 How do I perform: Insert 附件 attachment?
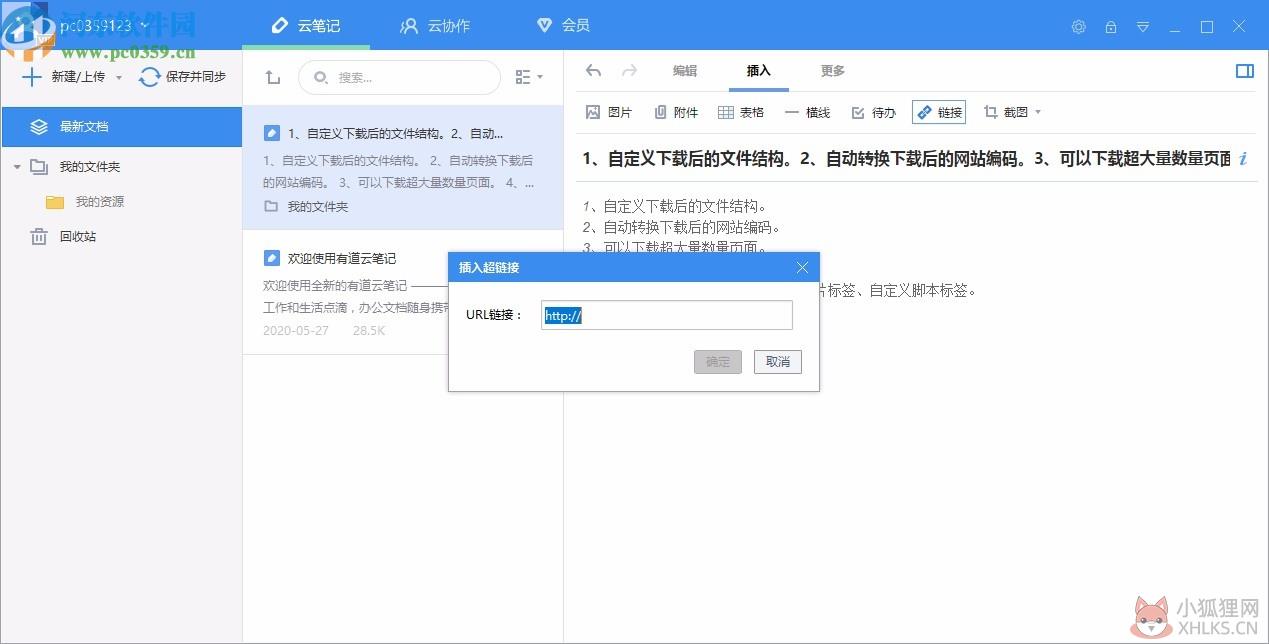click(x=676, y=113)
